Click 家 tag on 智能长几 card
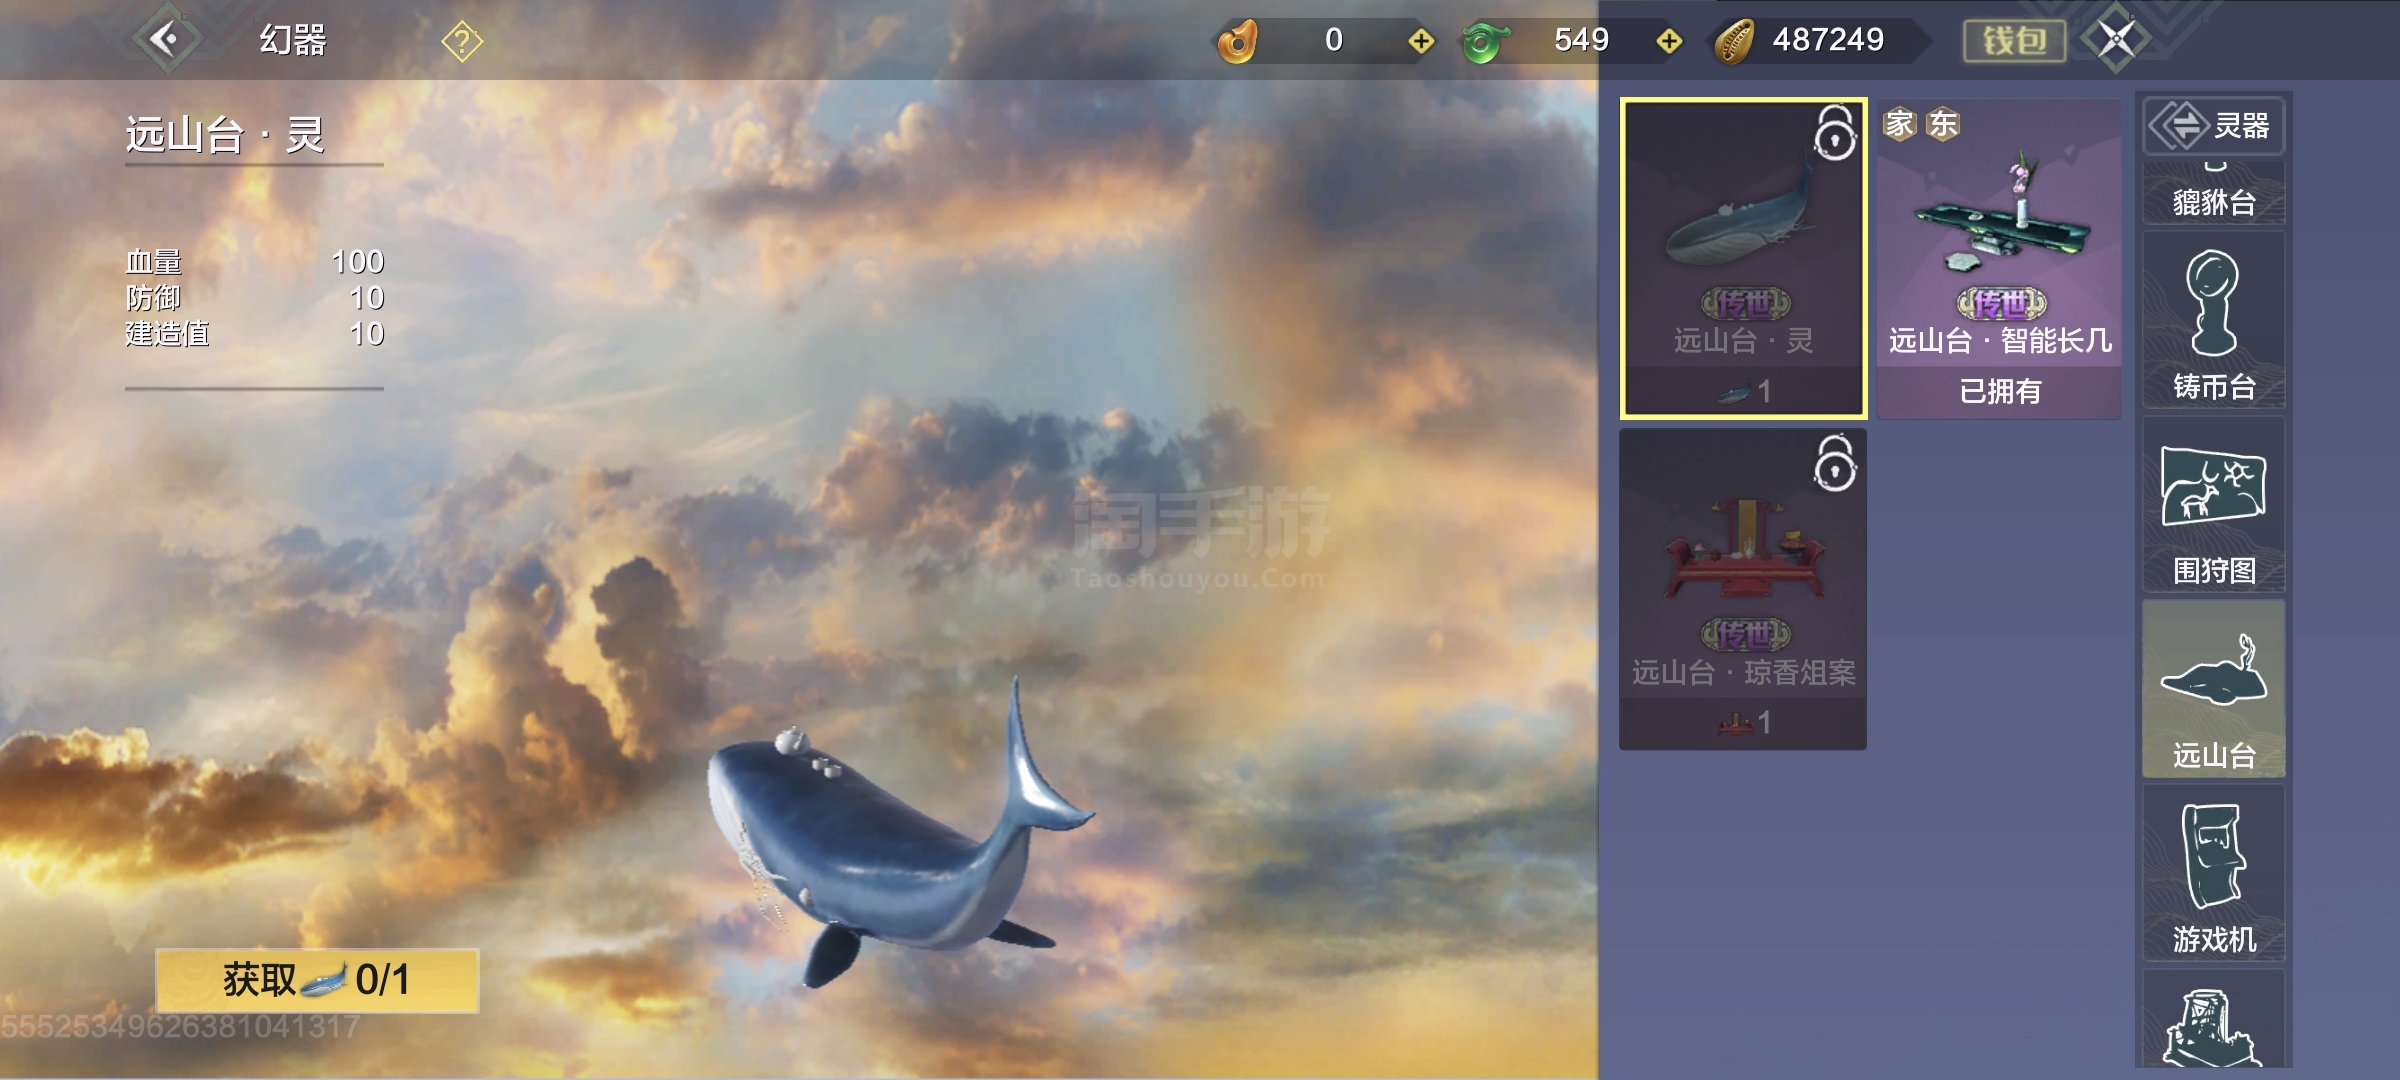This screenshot has width=2400, height=1080. (x=1899, y=124)
